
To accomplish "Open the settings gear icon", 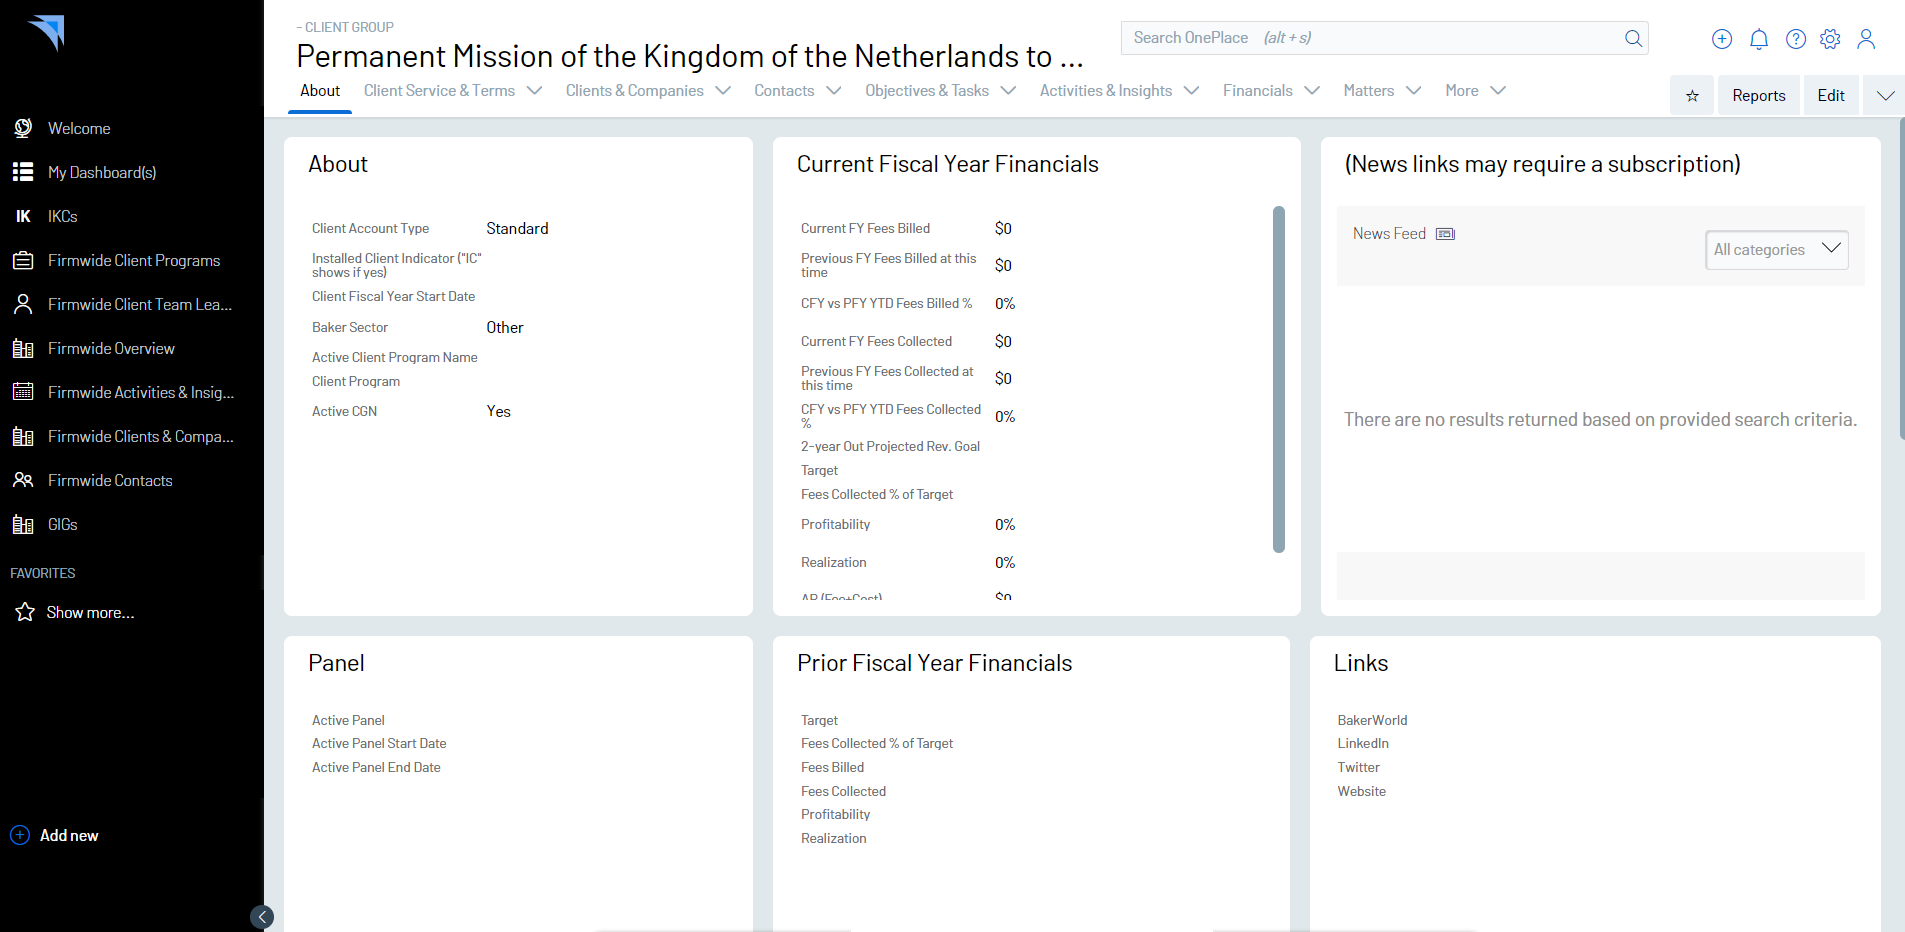I will (x=1830, y=39).
